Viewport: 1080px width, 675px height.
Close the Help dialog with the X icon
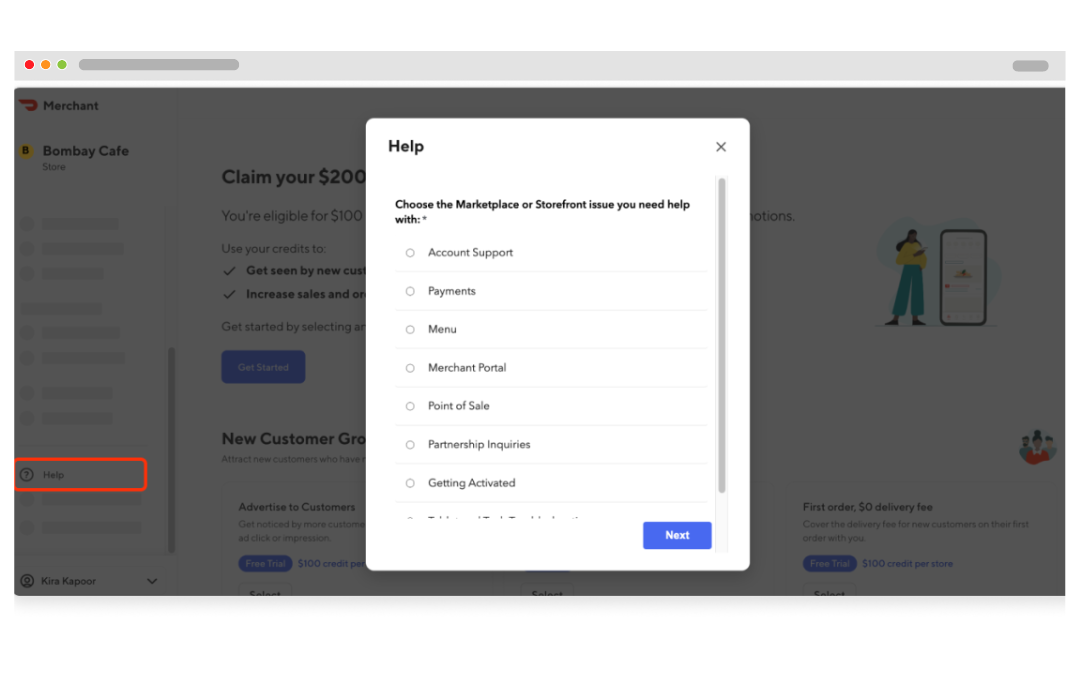[x=720, y=147]
